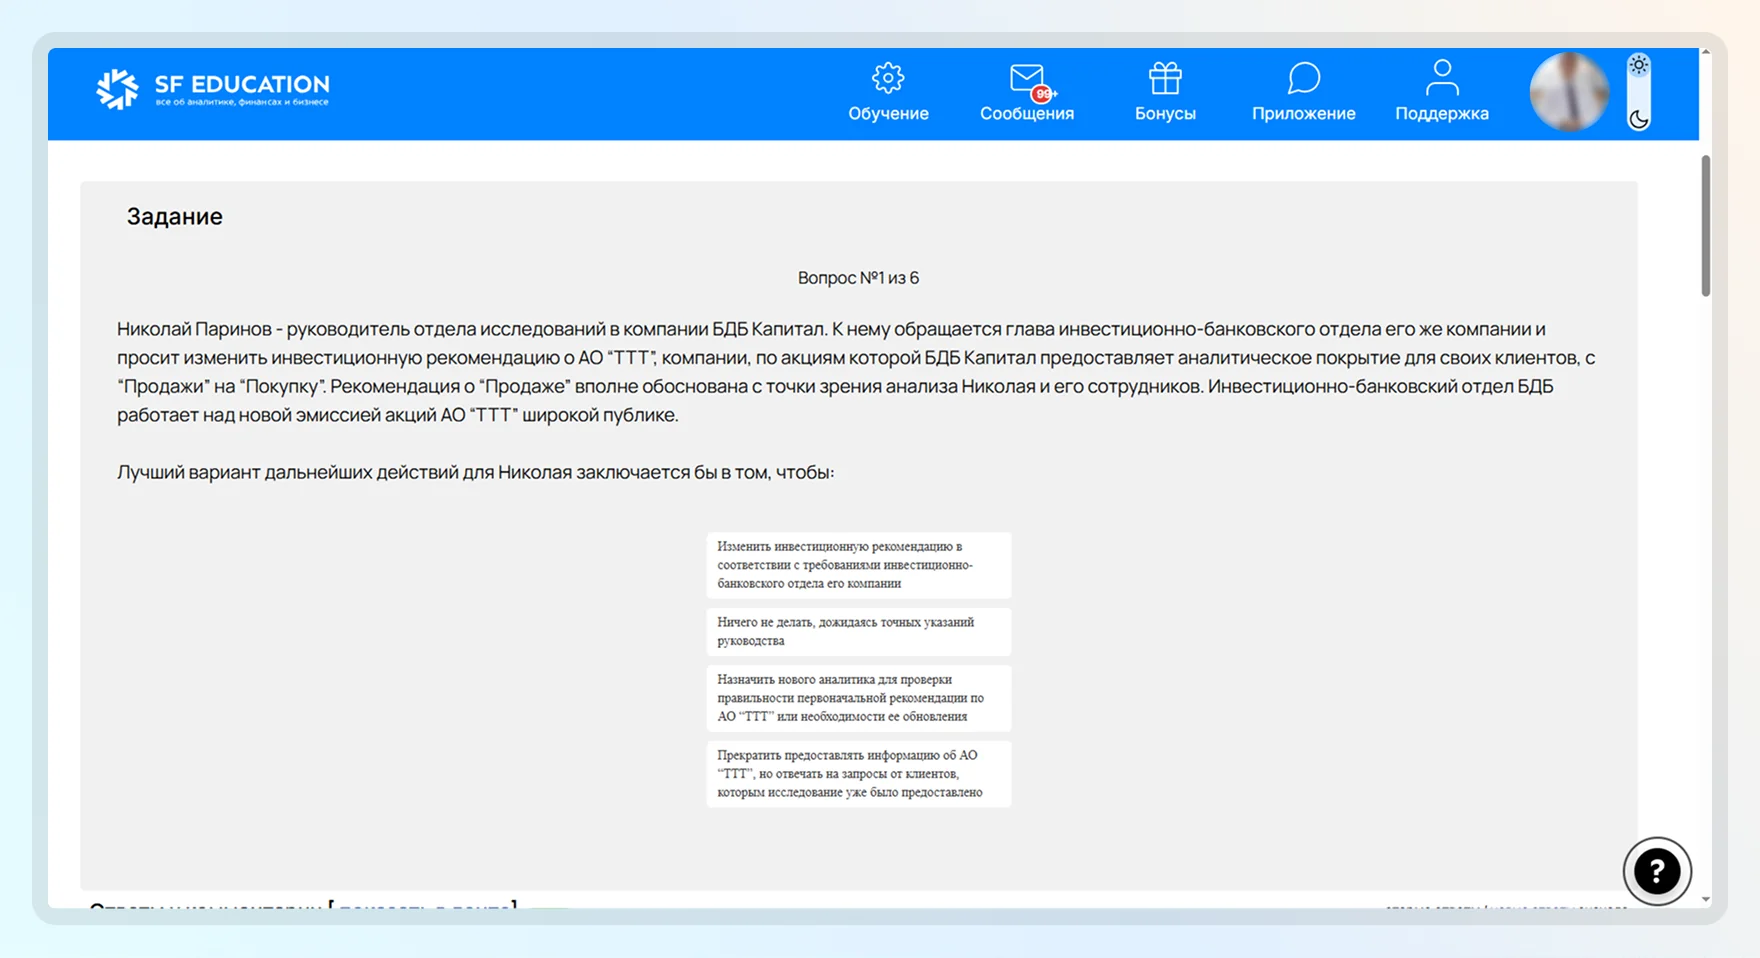Select answer 'Изменить инвестиционную рекомендацию'
The image size is (1760, 958).
859,565
